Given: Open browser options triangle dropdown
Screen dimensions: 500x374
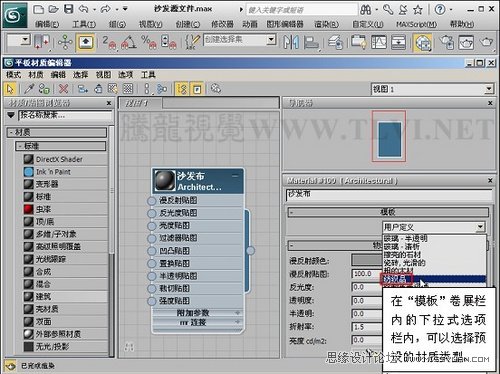Looking at the screenshot, I should 11,115.
